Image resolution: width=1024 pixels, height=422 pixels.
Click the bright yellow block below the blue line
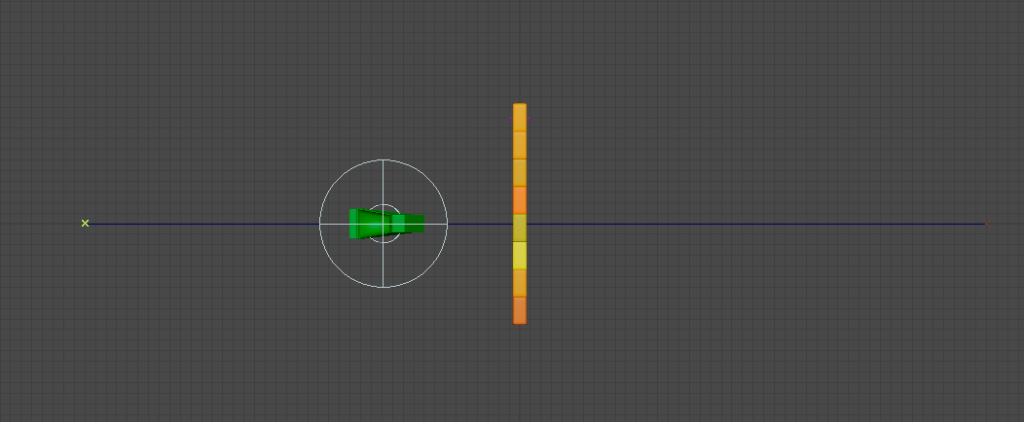click(520, 255)
